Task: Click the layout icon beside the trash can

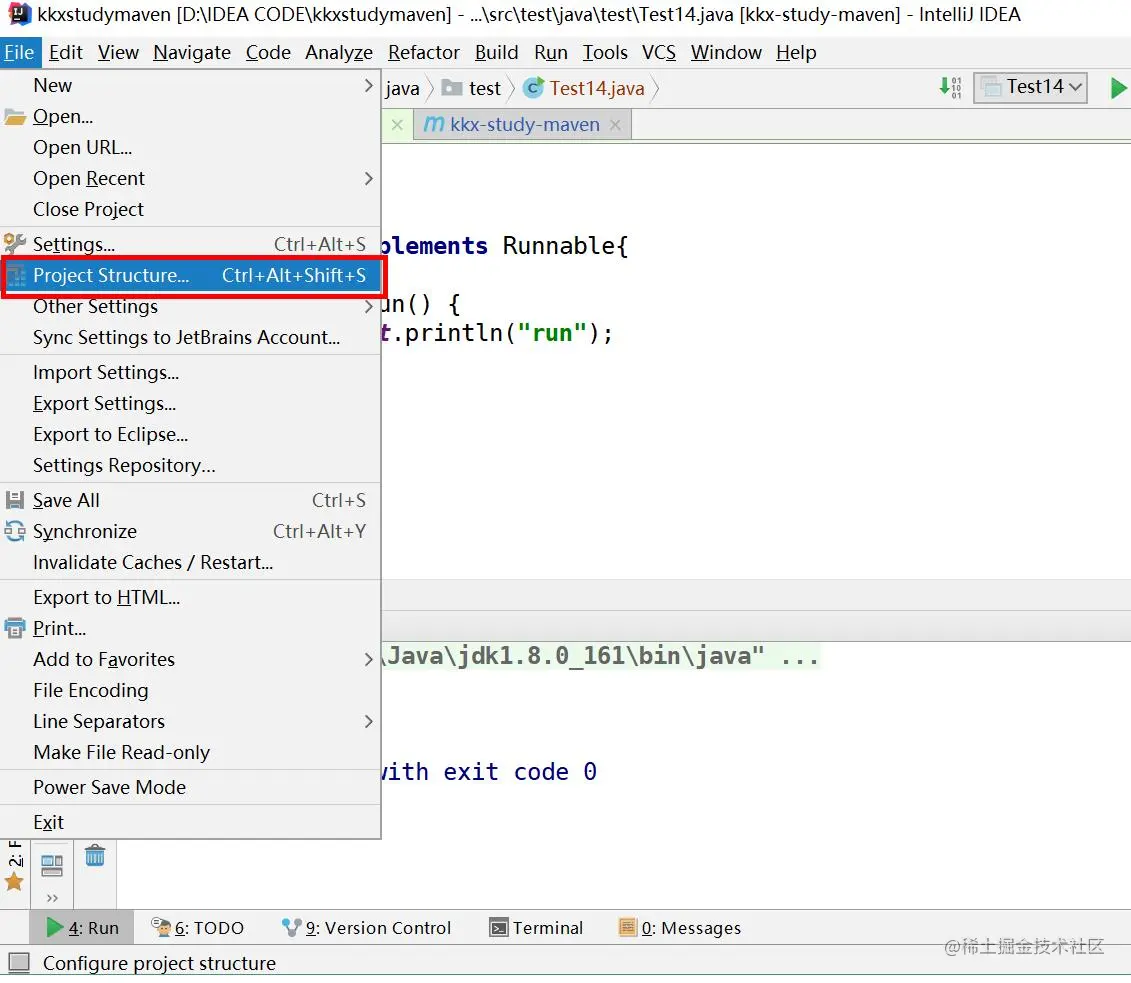Action: tap(52, 865)
